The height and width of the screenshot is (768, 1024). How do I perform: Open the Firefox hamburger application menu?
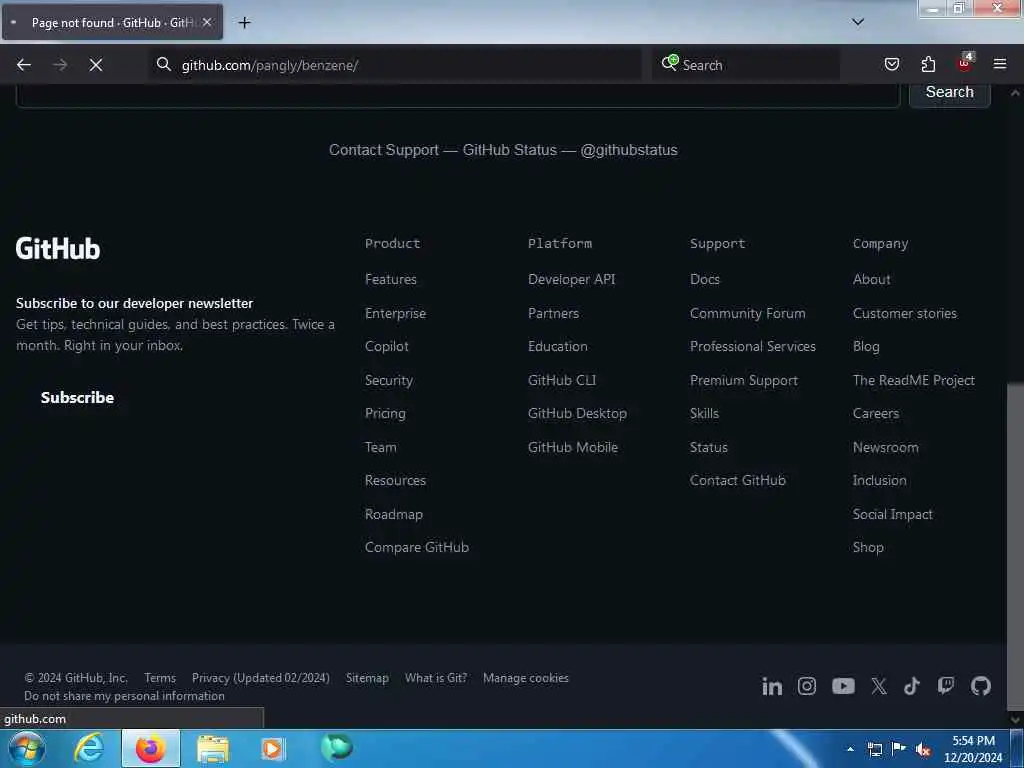pos(1000,64)
